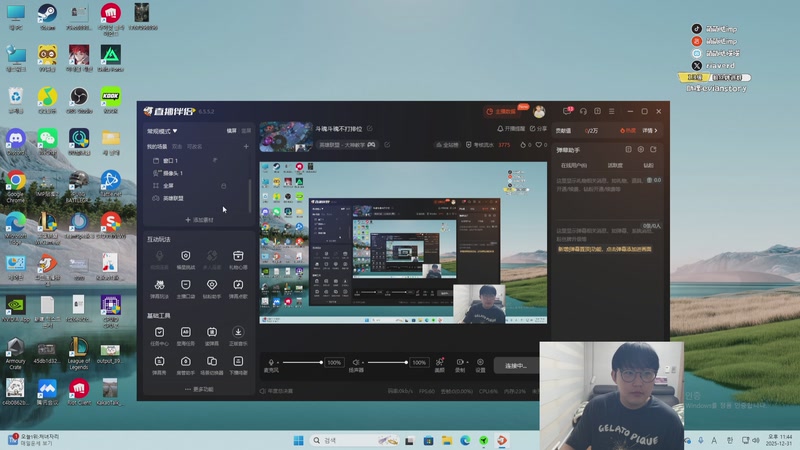Click the 录制 record icon
Viewport: 800px width, 450px height.
(x=459, y=364)
